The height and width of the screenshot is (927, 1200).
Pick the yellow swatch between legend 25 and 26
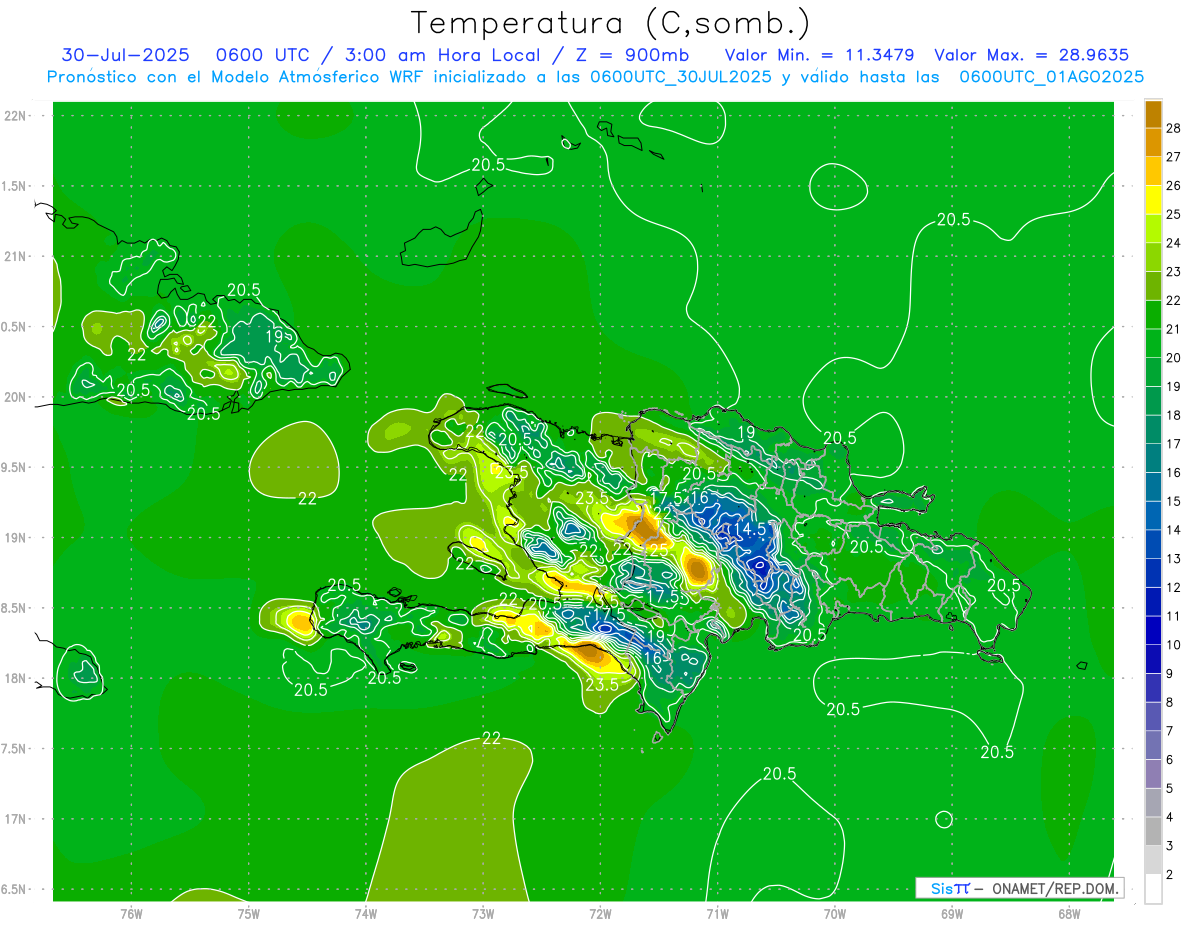point(1153,199)
